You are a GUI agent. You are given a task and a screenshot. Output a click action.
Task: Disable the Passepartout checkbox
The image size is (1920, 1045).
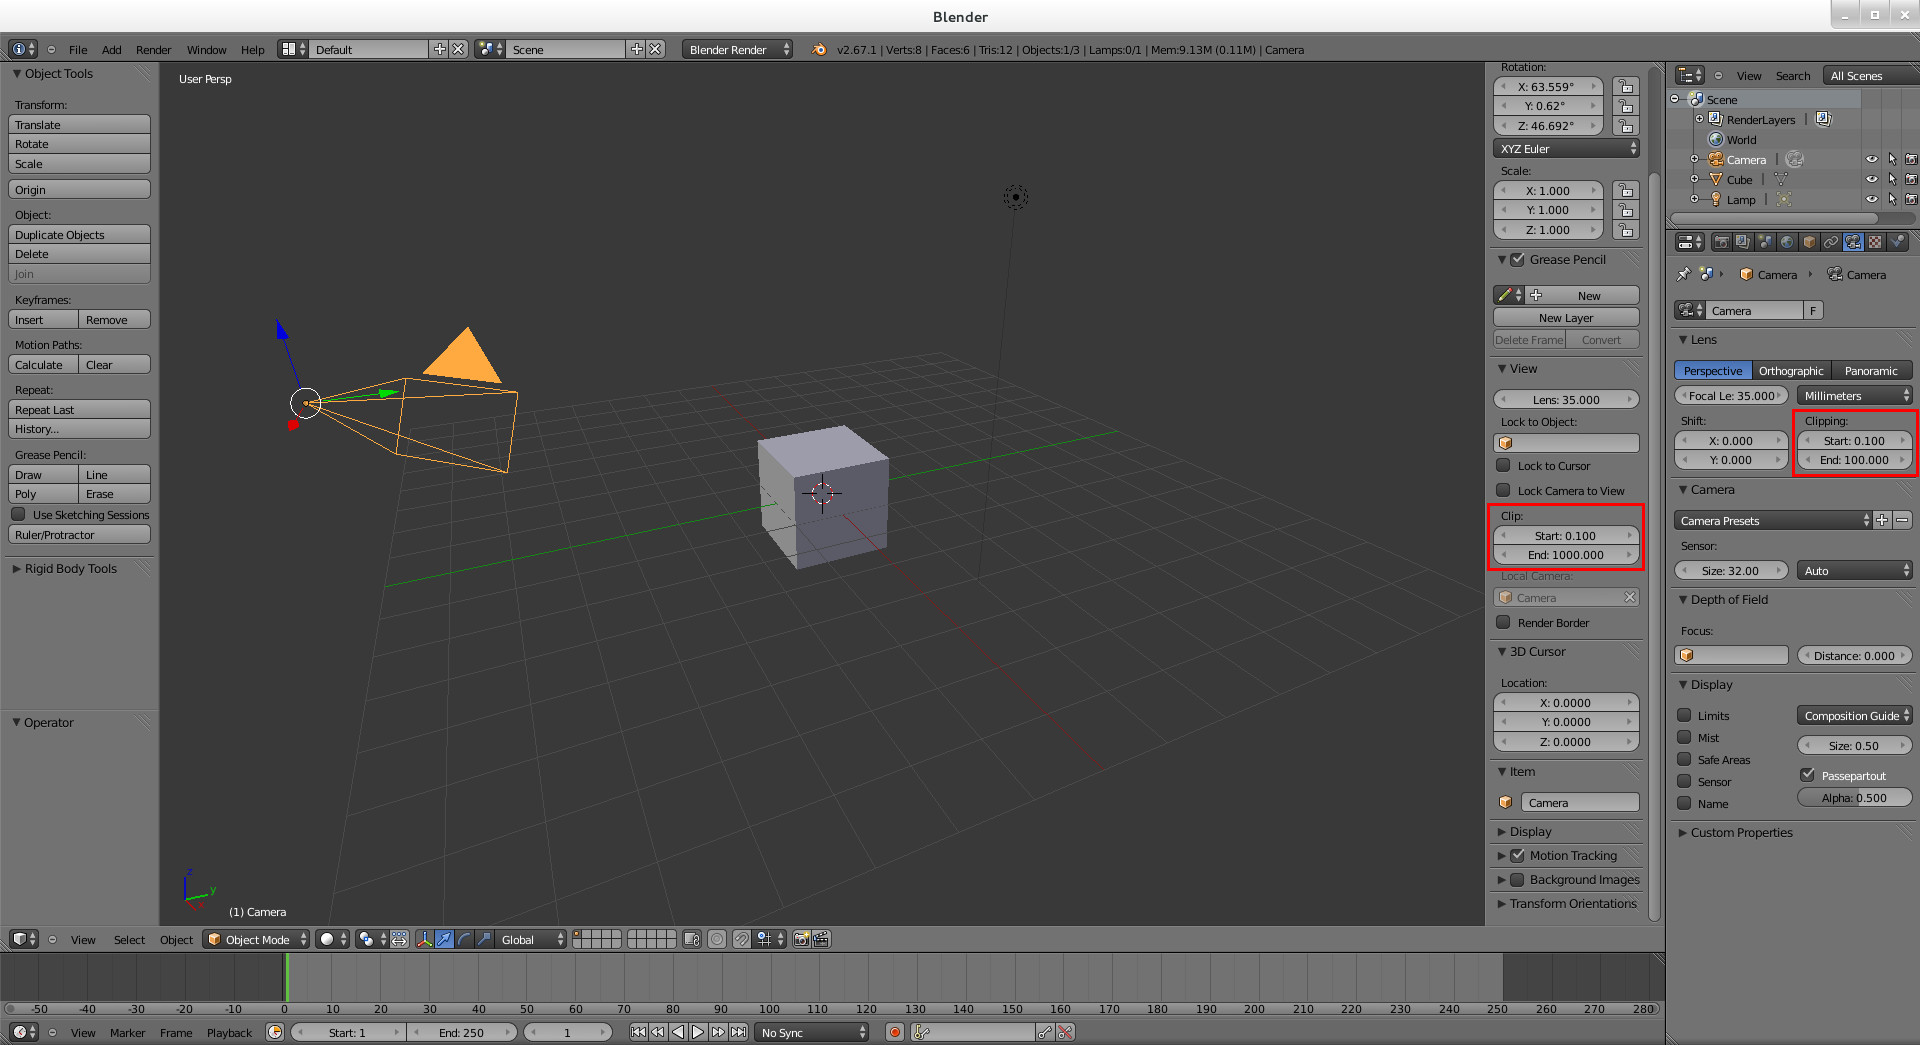[1807, 775]
